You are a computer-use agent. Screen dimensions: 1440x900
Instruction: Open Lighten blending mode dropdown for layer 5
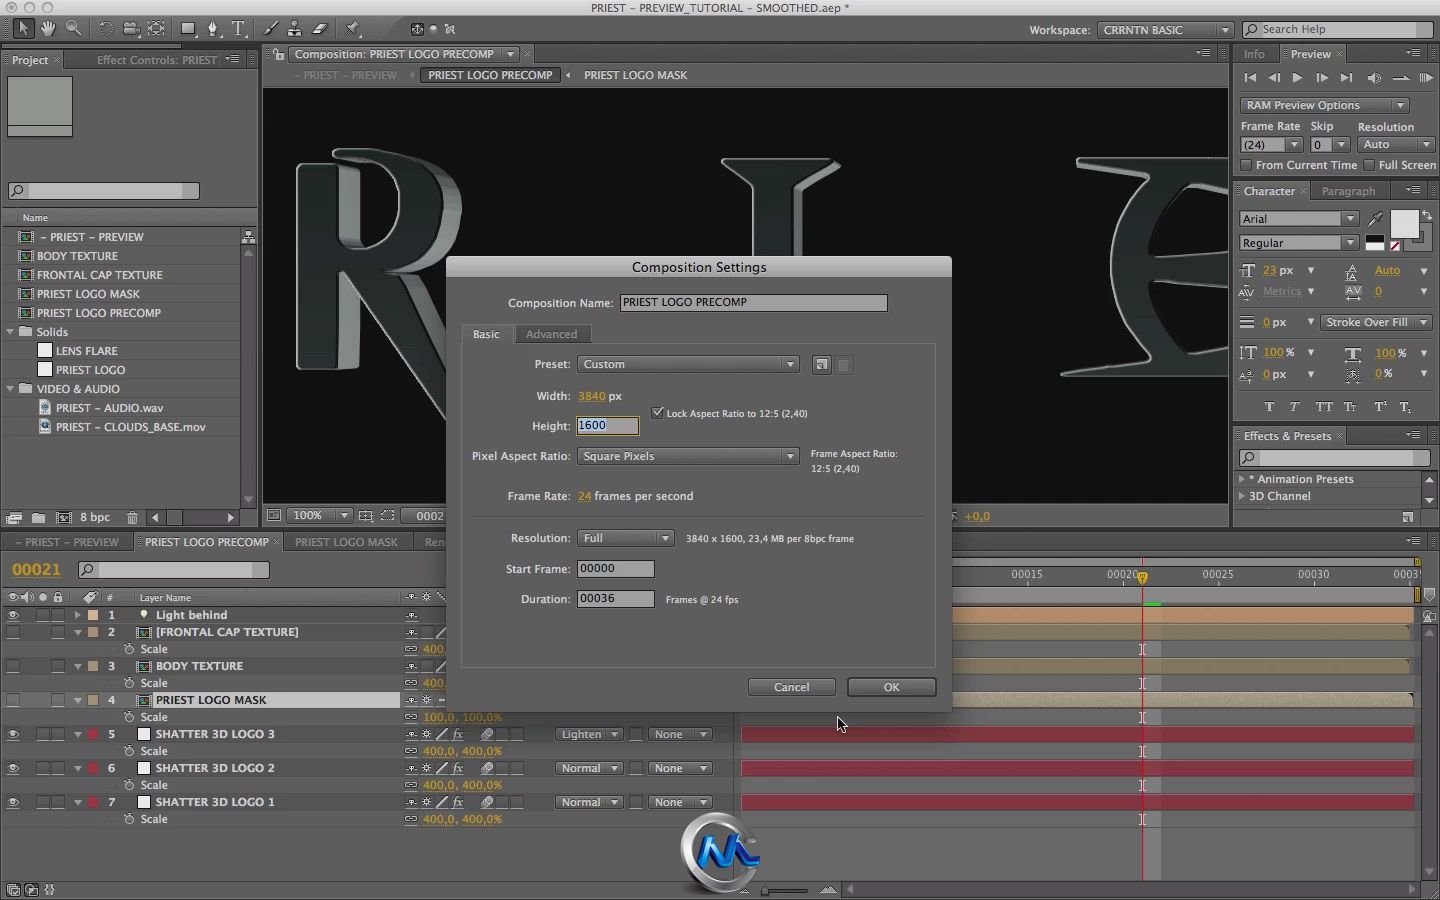tap(589, 734)
